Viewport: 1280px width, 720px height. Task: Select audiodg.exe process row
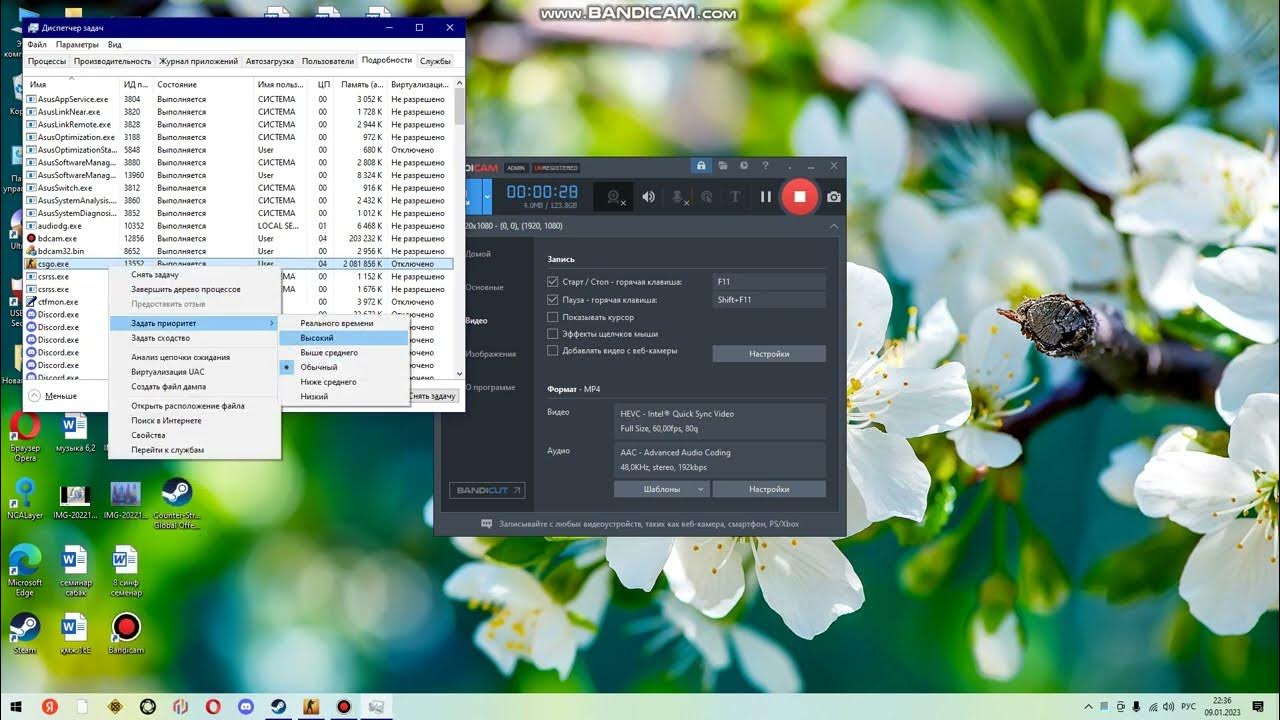[239, 226]
